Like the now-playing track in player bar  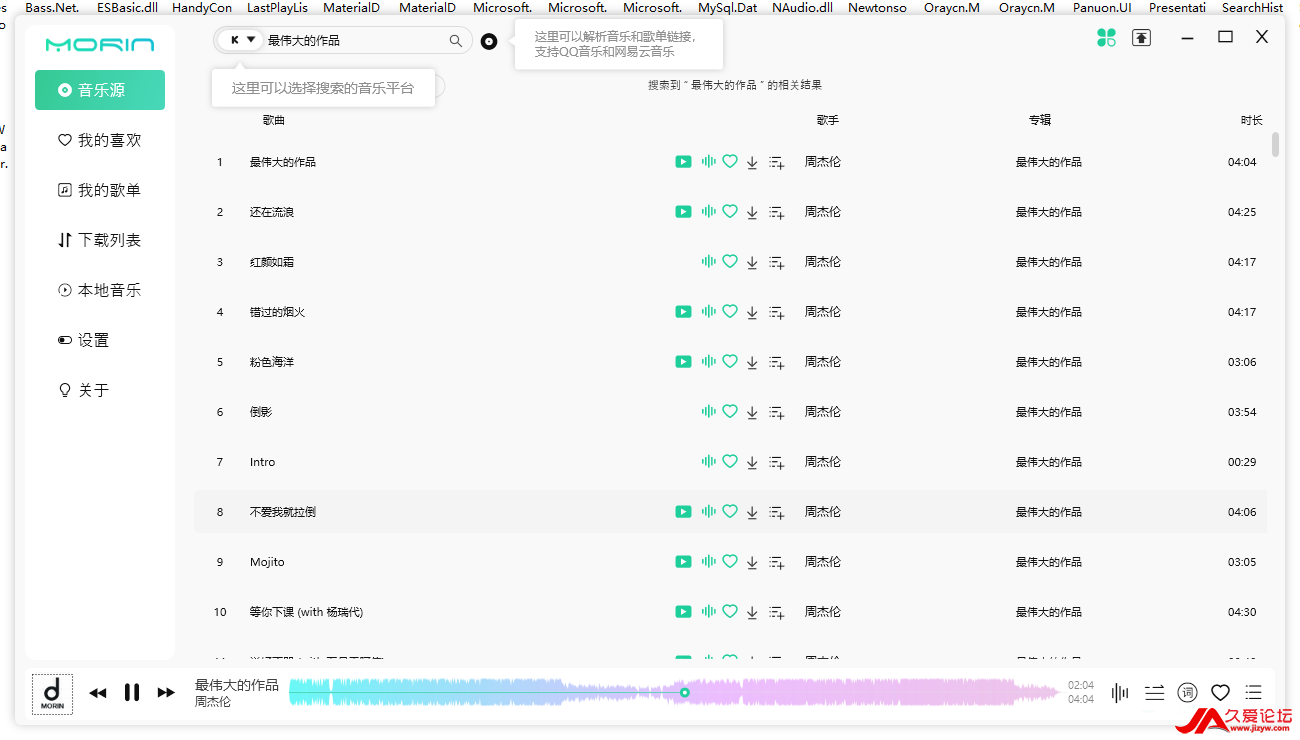pos(1220,692)
